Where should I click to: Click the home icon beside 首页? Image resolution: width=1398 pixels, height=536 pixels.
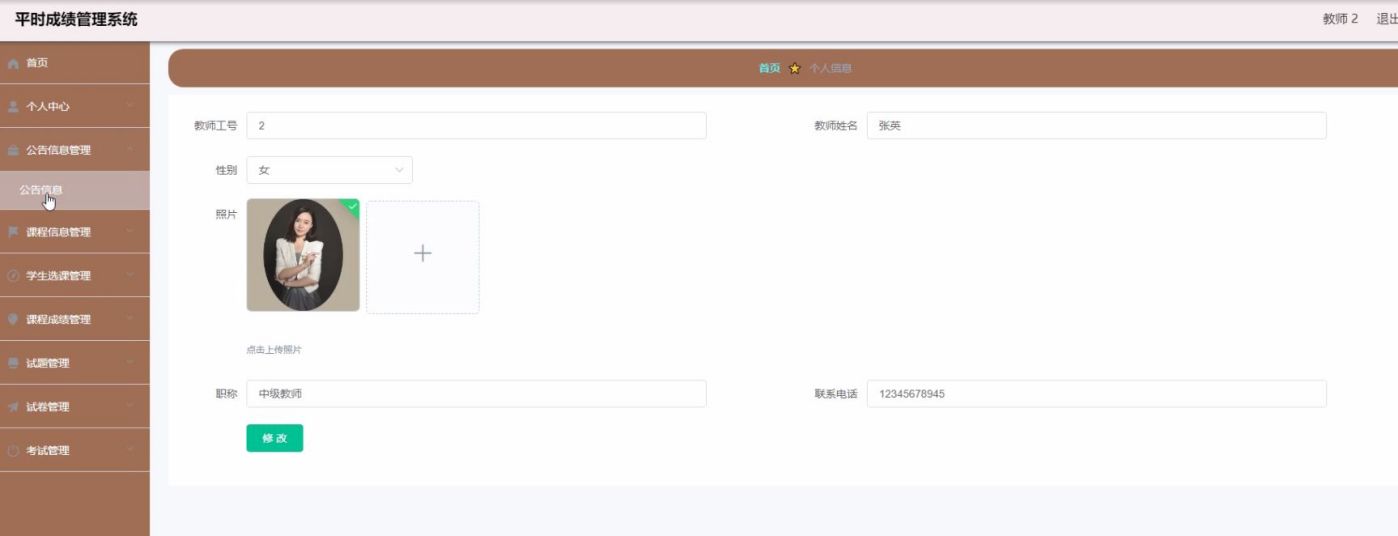(13, 63)
